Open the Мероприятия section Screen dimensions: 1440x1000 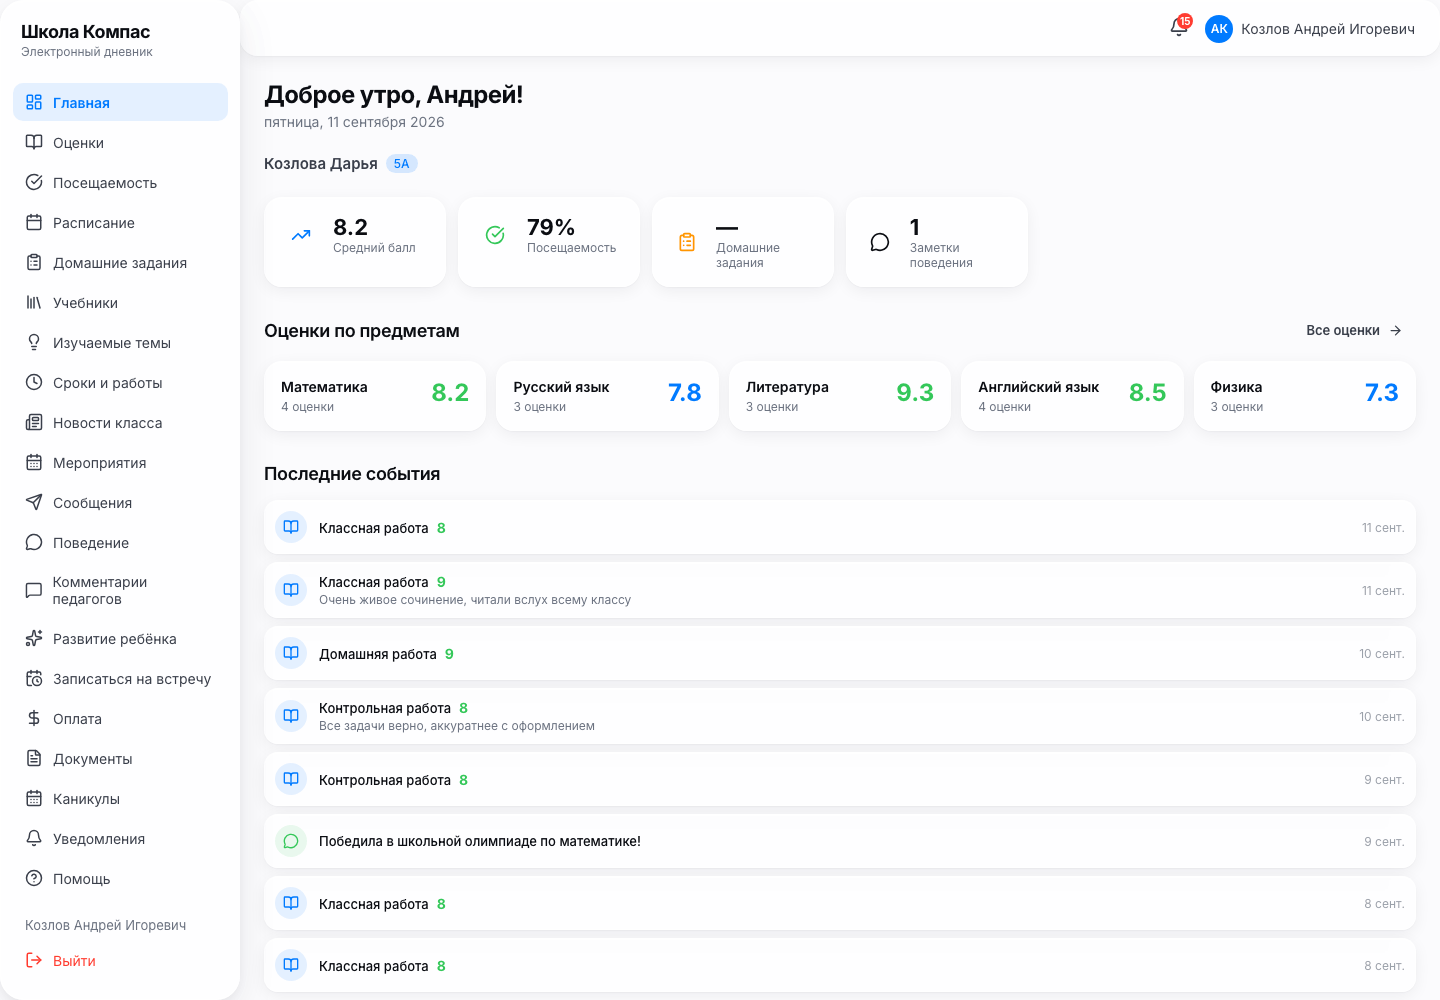[x=120, y=462]
